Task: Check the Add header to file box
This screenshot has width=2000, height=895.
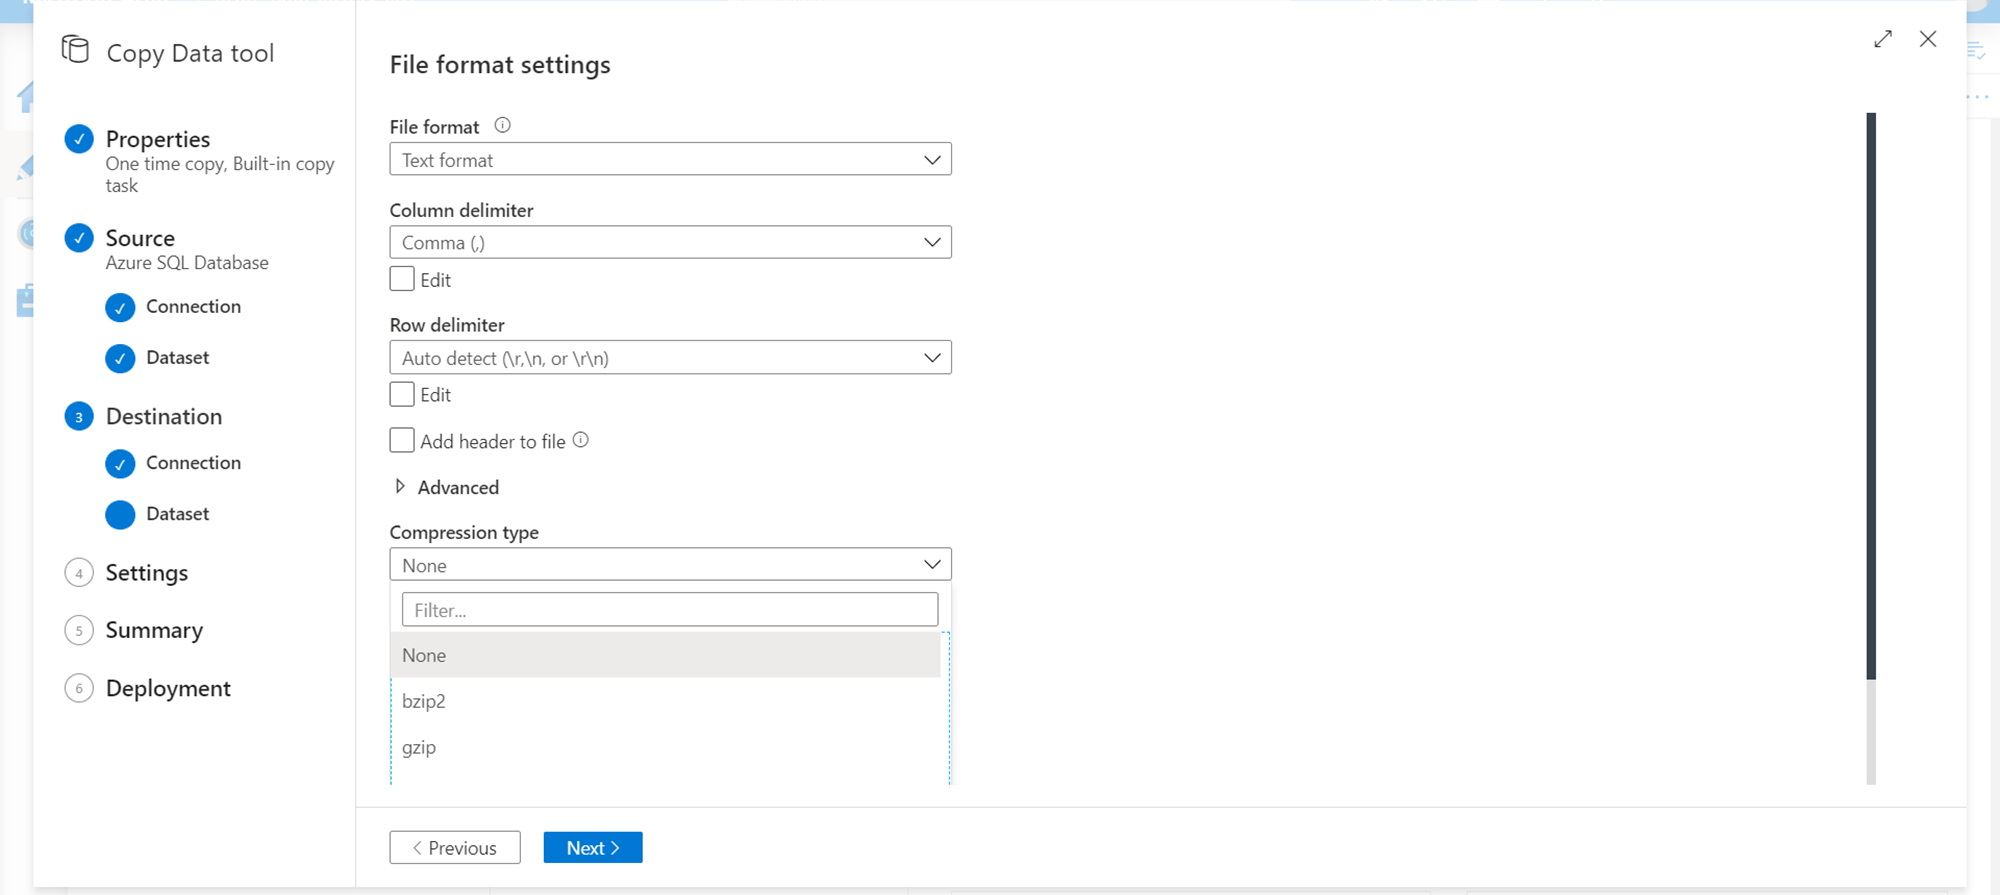Action: click(x=402, y=441)
